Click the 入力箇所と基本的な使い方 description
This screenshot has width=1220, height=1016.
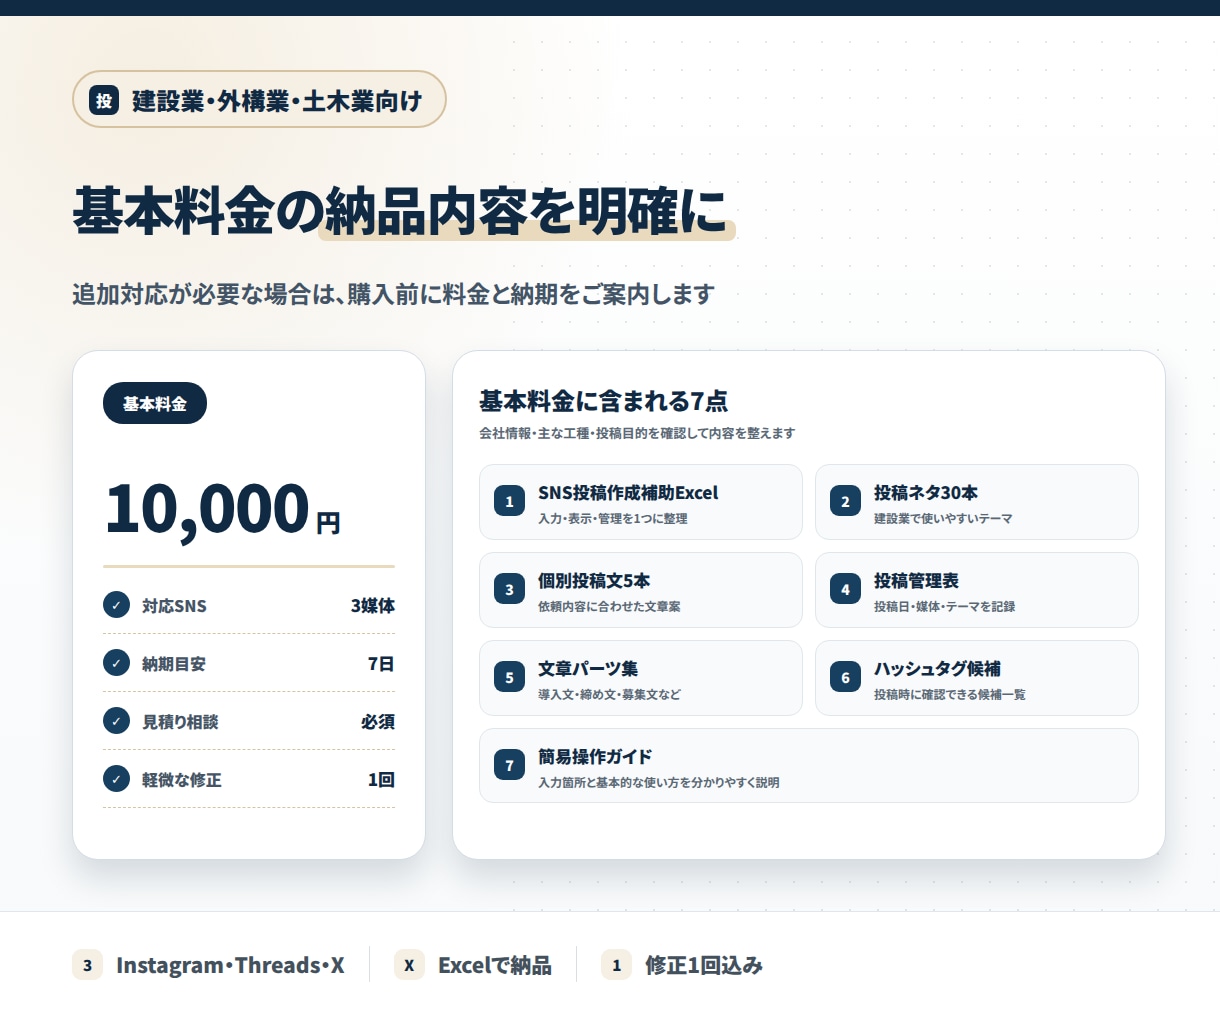pyautogui.click(x=659, y=783)
